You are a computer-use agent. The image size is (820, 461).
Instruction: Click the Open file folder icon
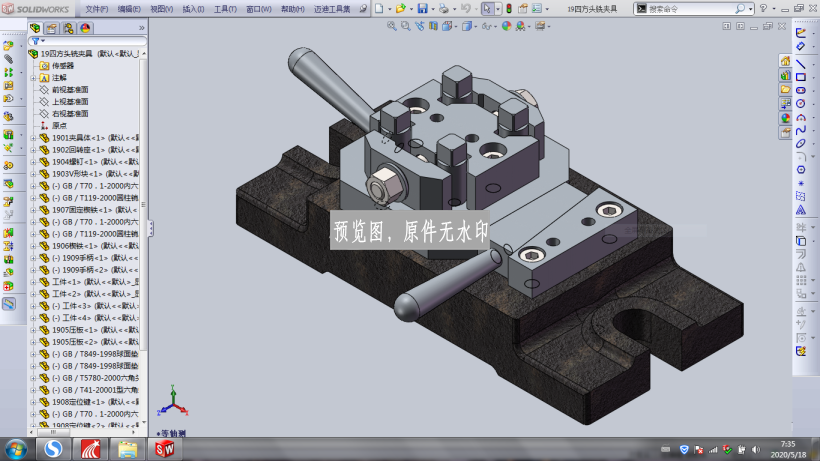point(401,8)
